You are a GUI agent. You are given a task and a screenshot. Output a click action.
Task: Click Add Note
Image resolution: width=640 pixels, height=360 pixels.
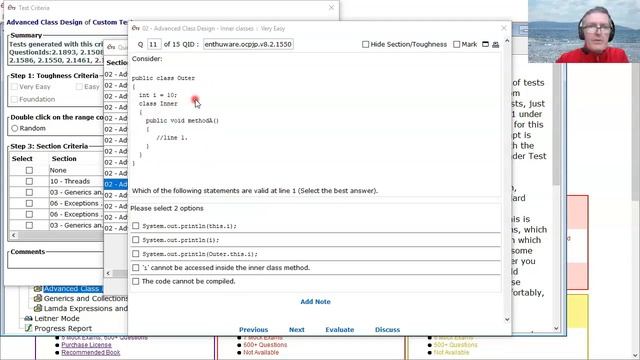tap(316, 302)
